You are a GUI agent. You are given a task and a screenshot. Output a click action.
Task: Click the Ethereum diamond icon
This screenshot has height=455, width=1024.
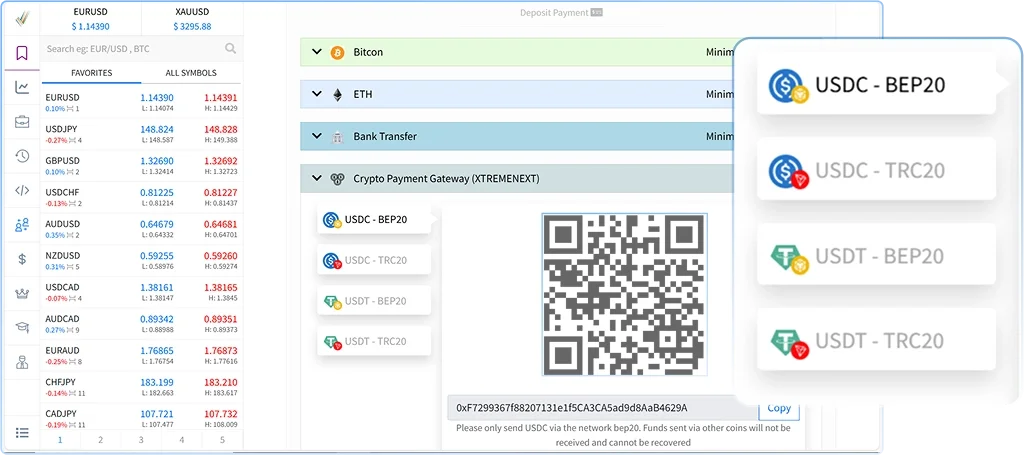coord(337,94)
